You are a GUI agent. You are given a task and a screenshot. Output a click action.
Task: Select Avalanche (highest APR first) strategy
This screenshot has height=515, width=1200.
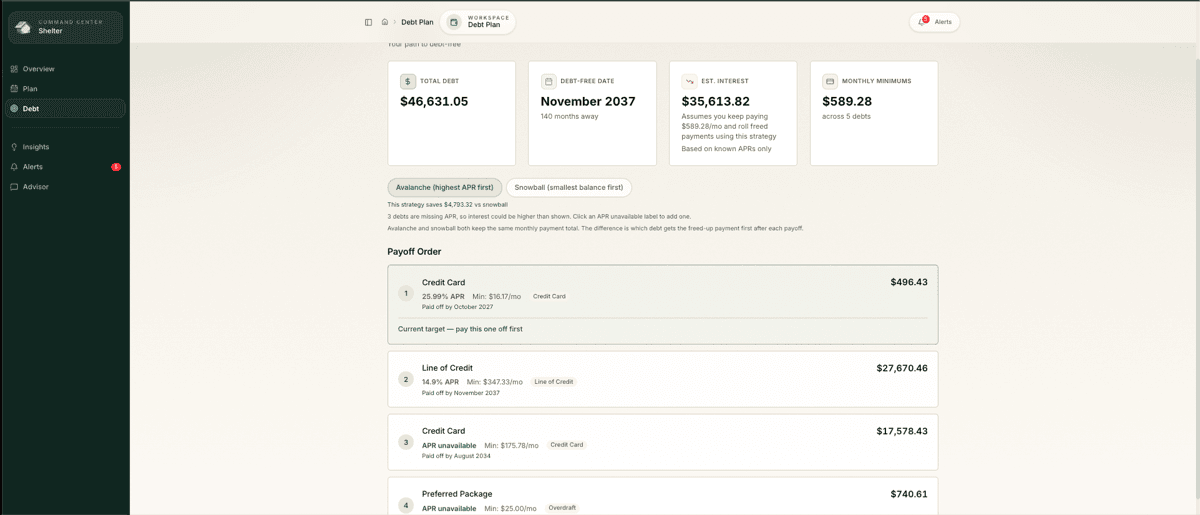click(x=444, y=187)
